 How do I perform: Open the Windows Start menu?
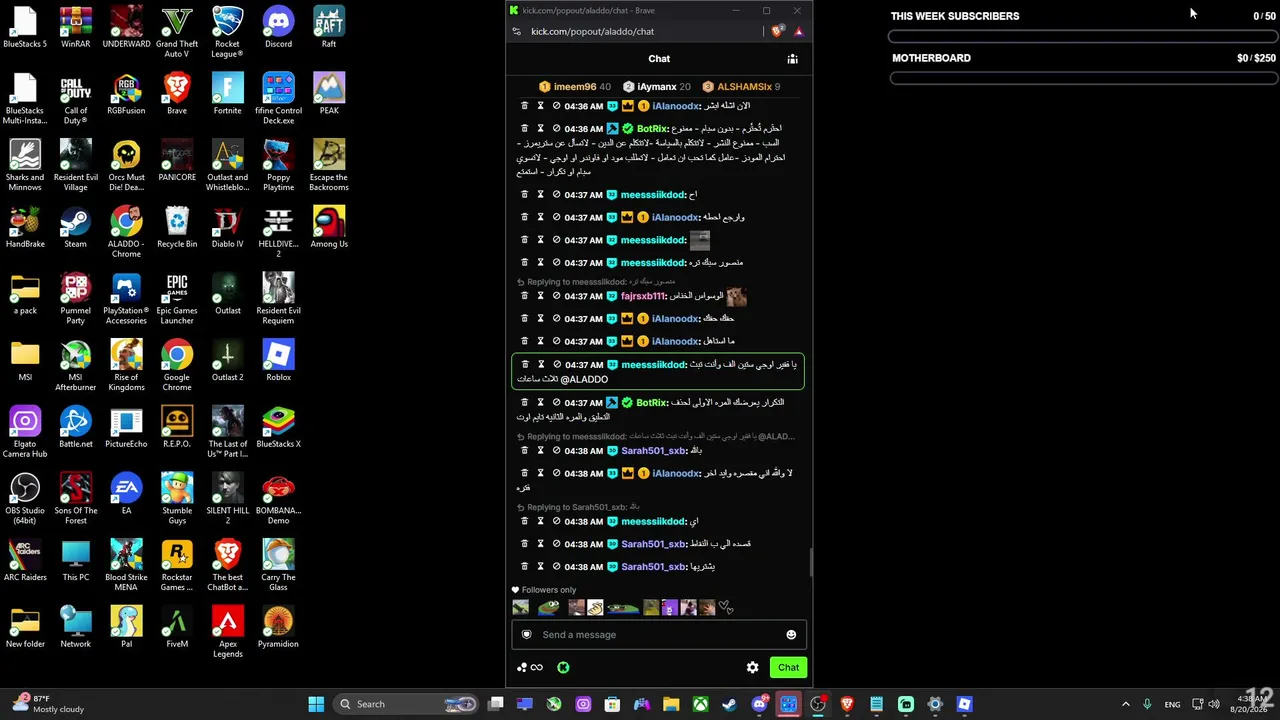[316, 704]
